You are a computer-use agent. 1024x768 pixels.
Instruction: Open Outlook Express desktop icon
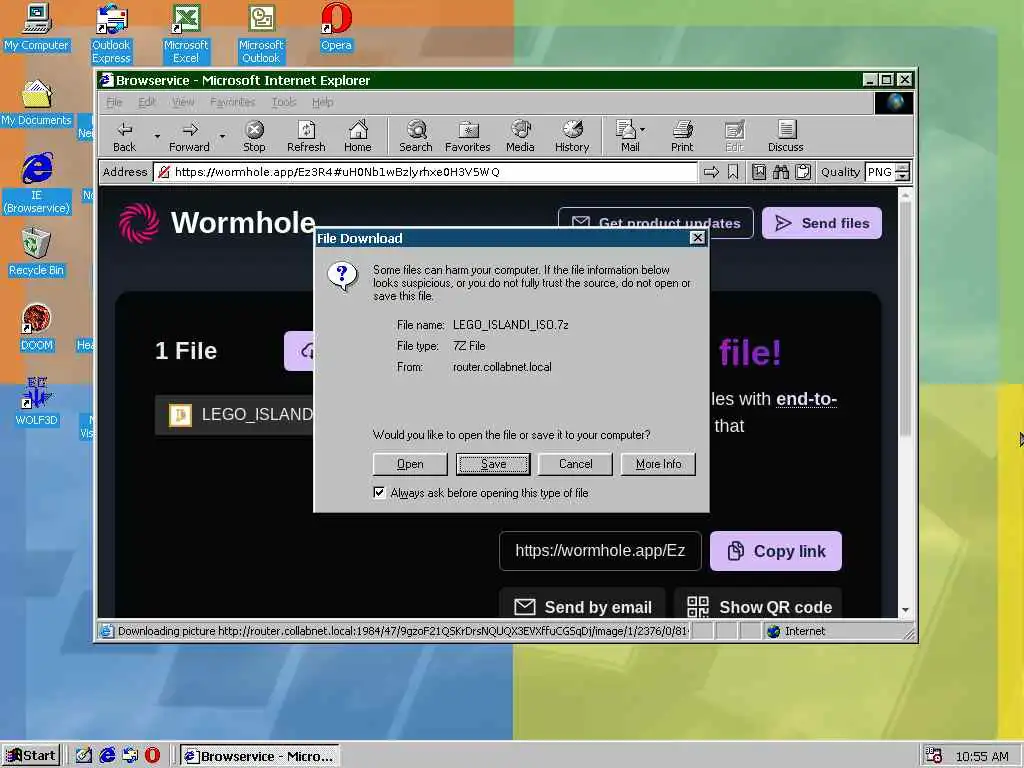(x=111, y=33)
